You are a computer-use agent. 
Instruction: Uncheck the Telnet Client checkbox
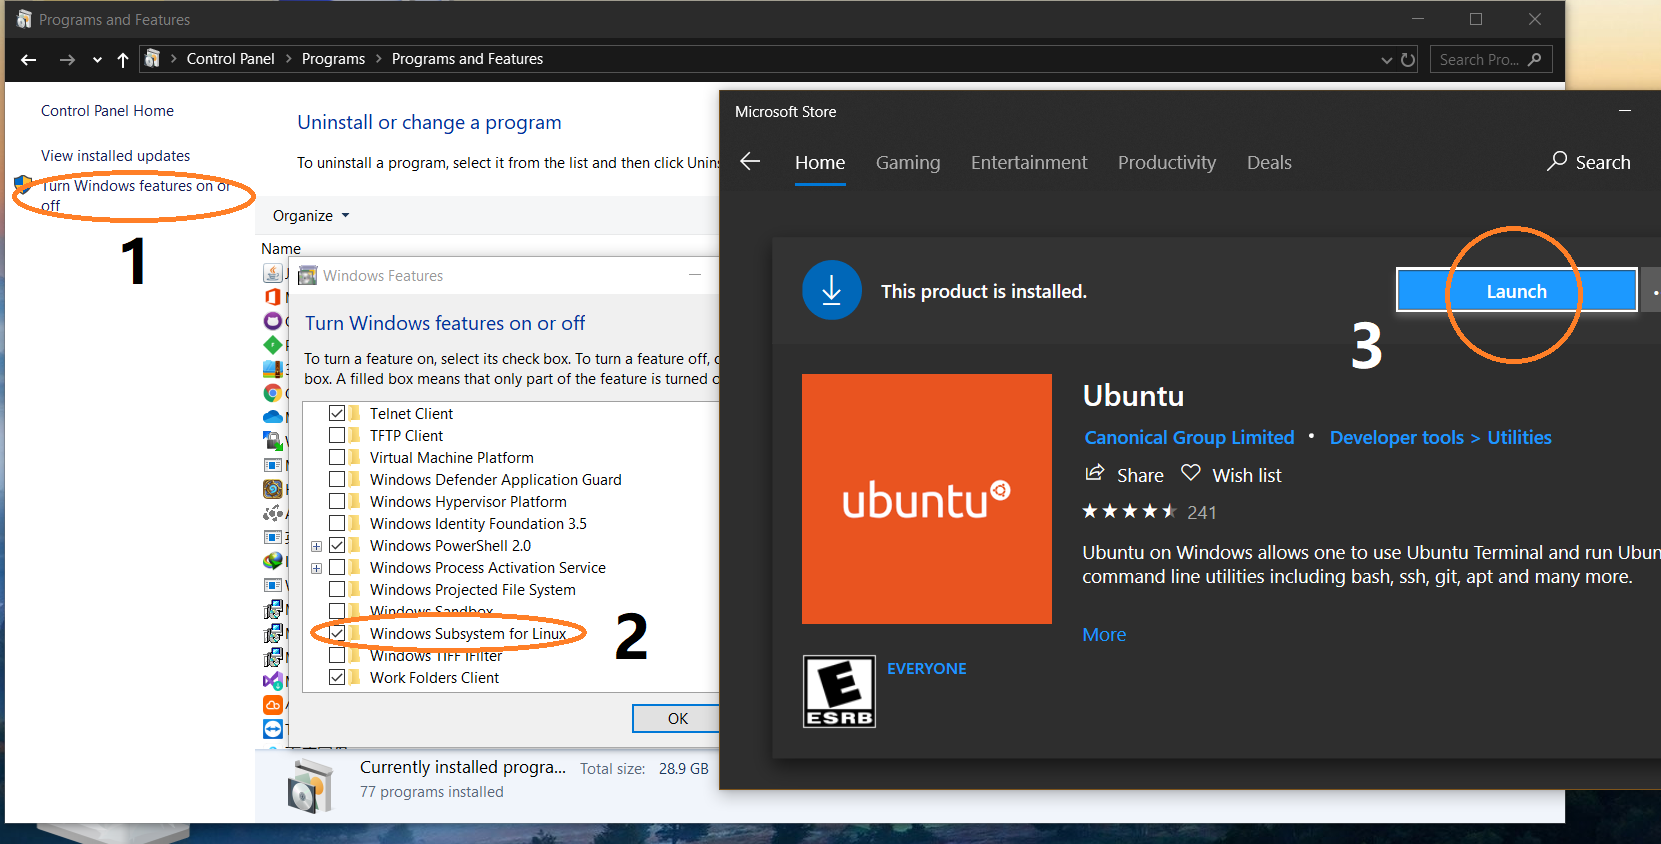click(337, 413)
